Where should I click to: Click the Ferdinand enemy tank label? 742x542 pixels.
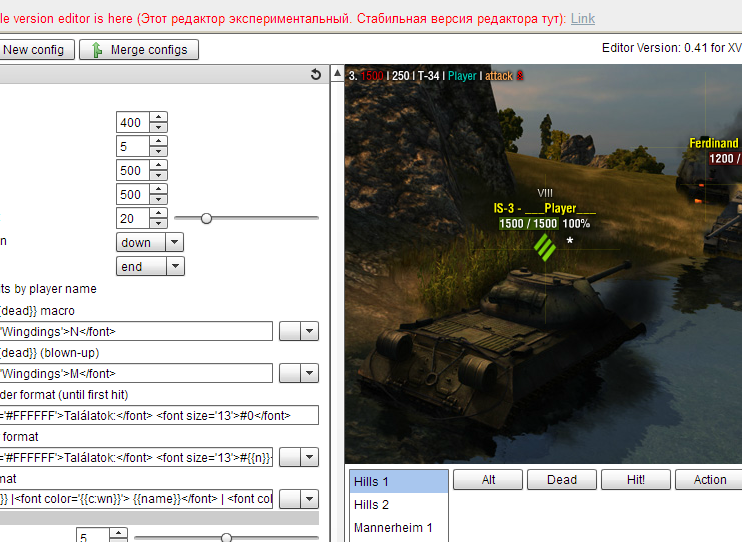point(714,143)
